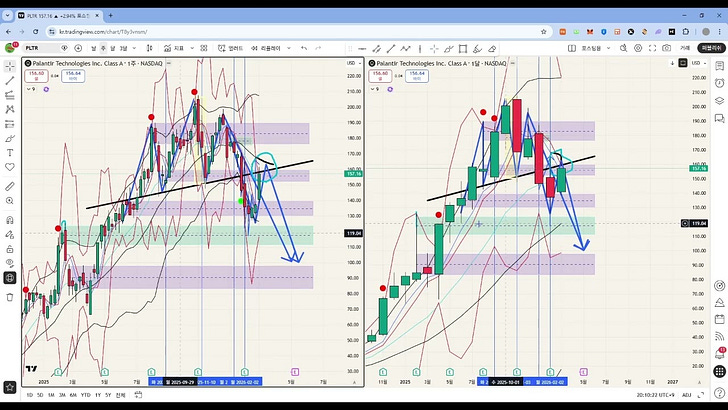This screenshot has width=728, height=410.
Task: Pick the polyline path favorite tool
Action: [405, 48]
